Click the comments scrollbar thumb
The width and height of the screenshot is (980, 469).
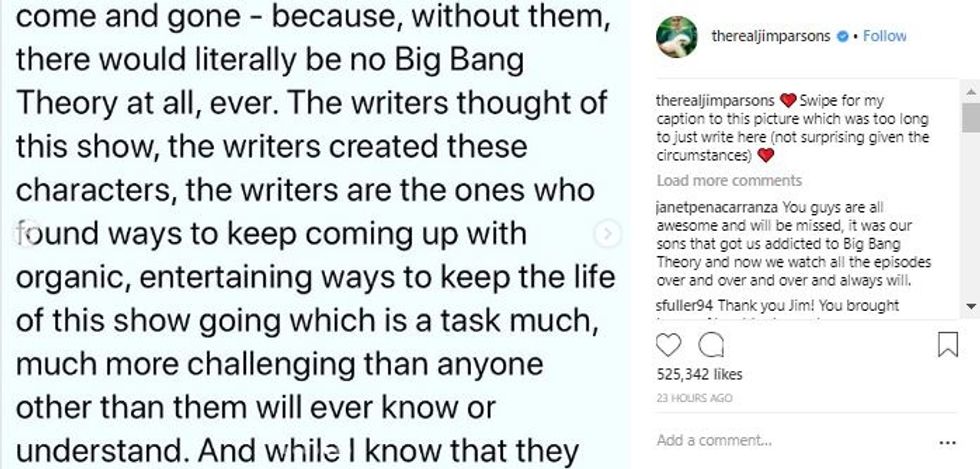(x=970, y=118)
